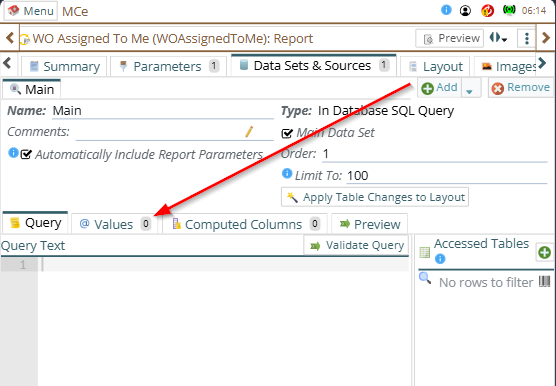Click the magnifier filter icon in Accessed Tables

click(x=425, y=279)
